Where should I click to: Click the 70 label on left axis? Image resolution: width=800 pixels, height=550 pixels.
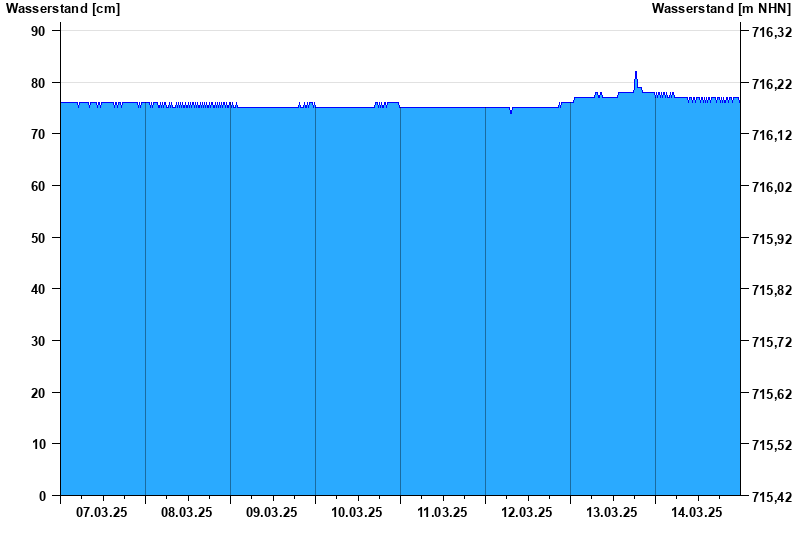click(x=38, y=134)
